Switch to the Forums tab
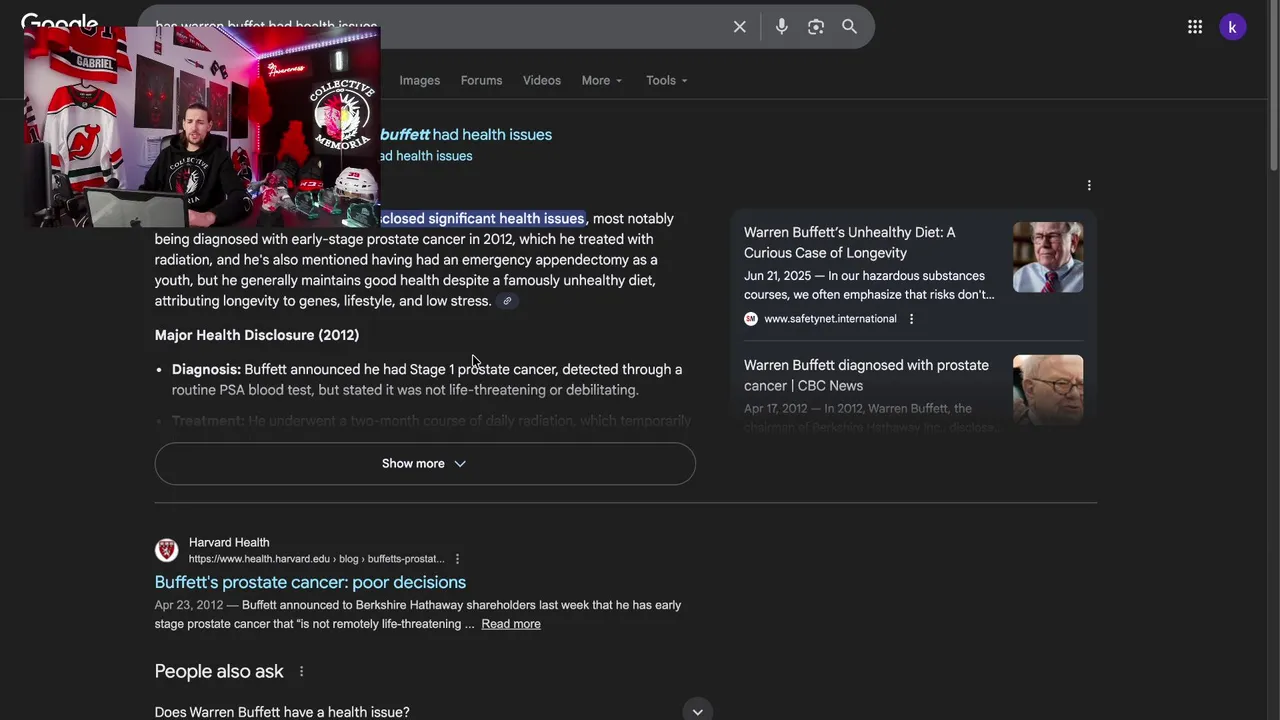The height and width of the screenshot is (720, 1280). tap(482, 80)
